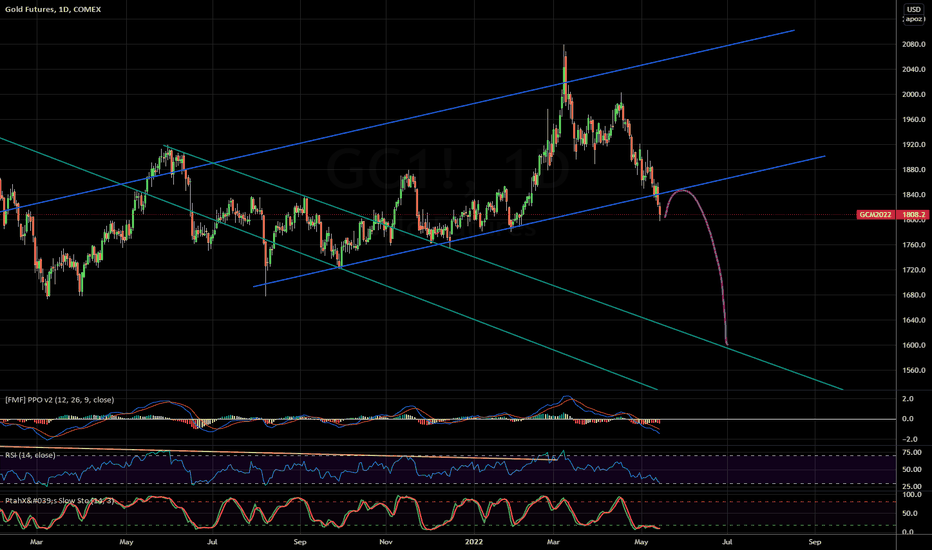This screenshot has height=550, width=932.
Task: Click the 1880.0 price axis label
Action: (914, 170)
